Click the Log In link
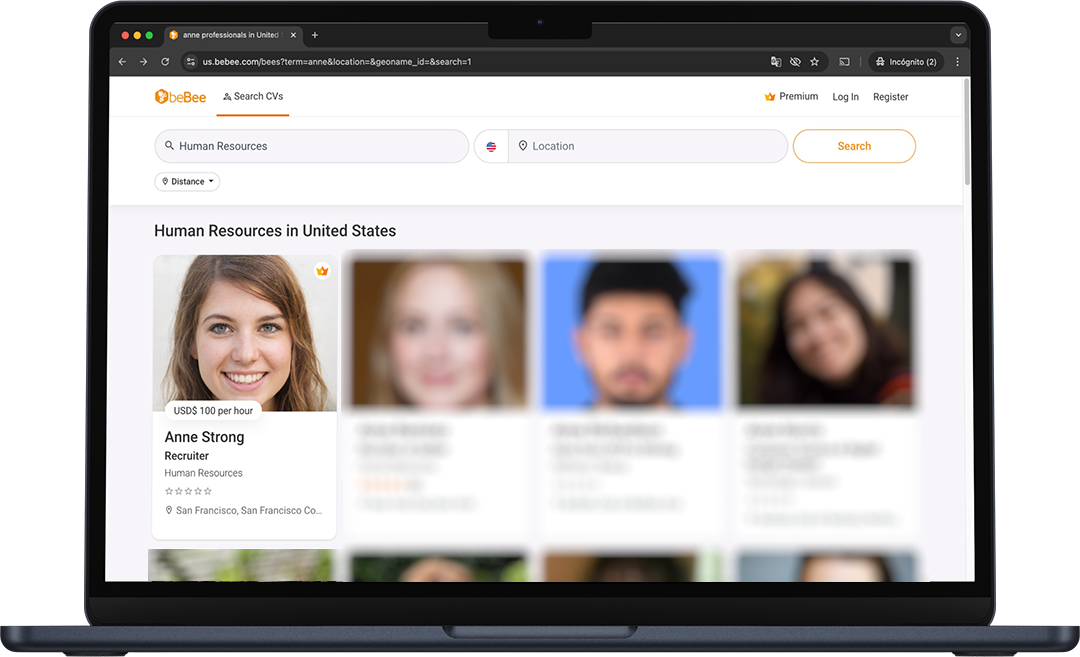 [845, 97]
